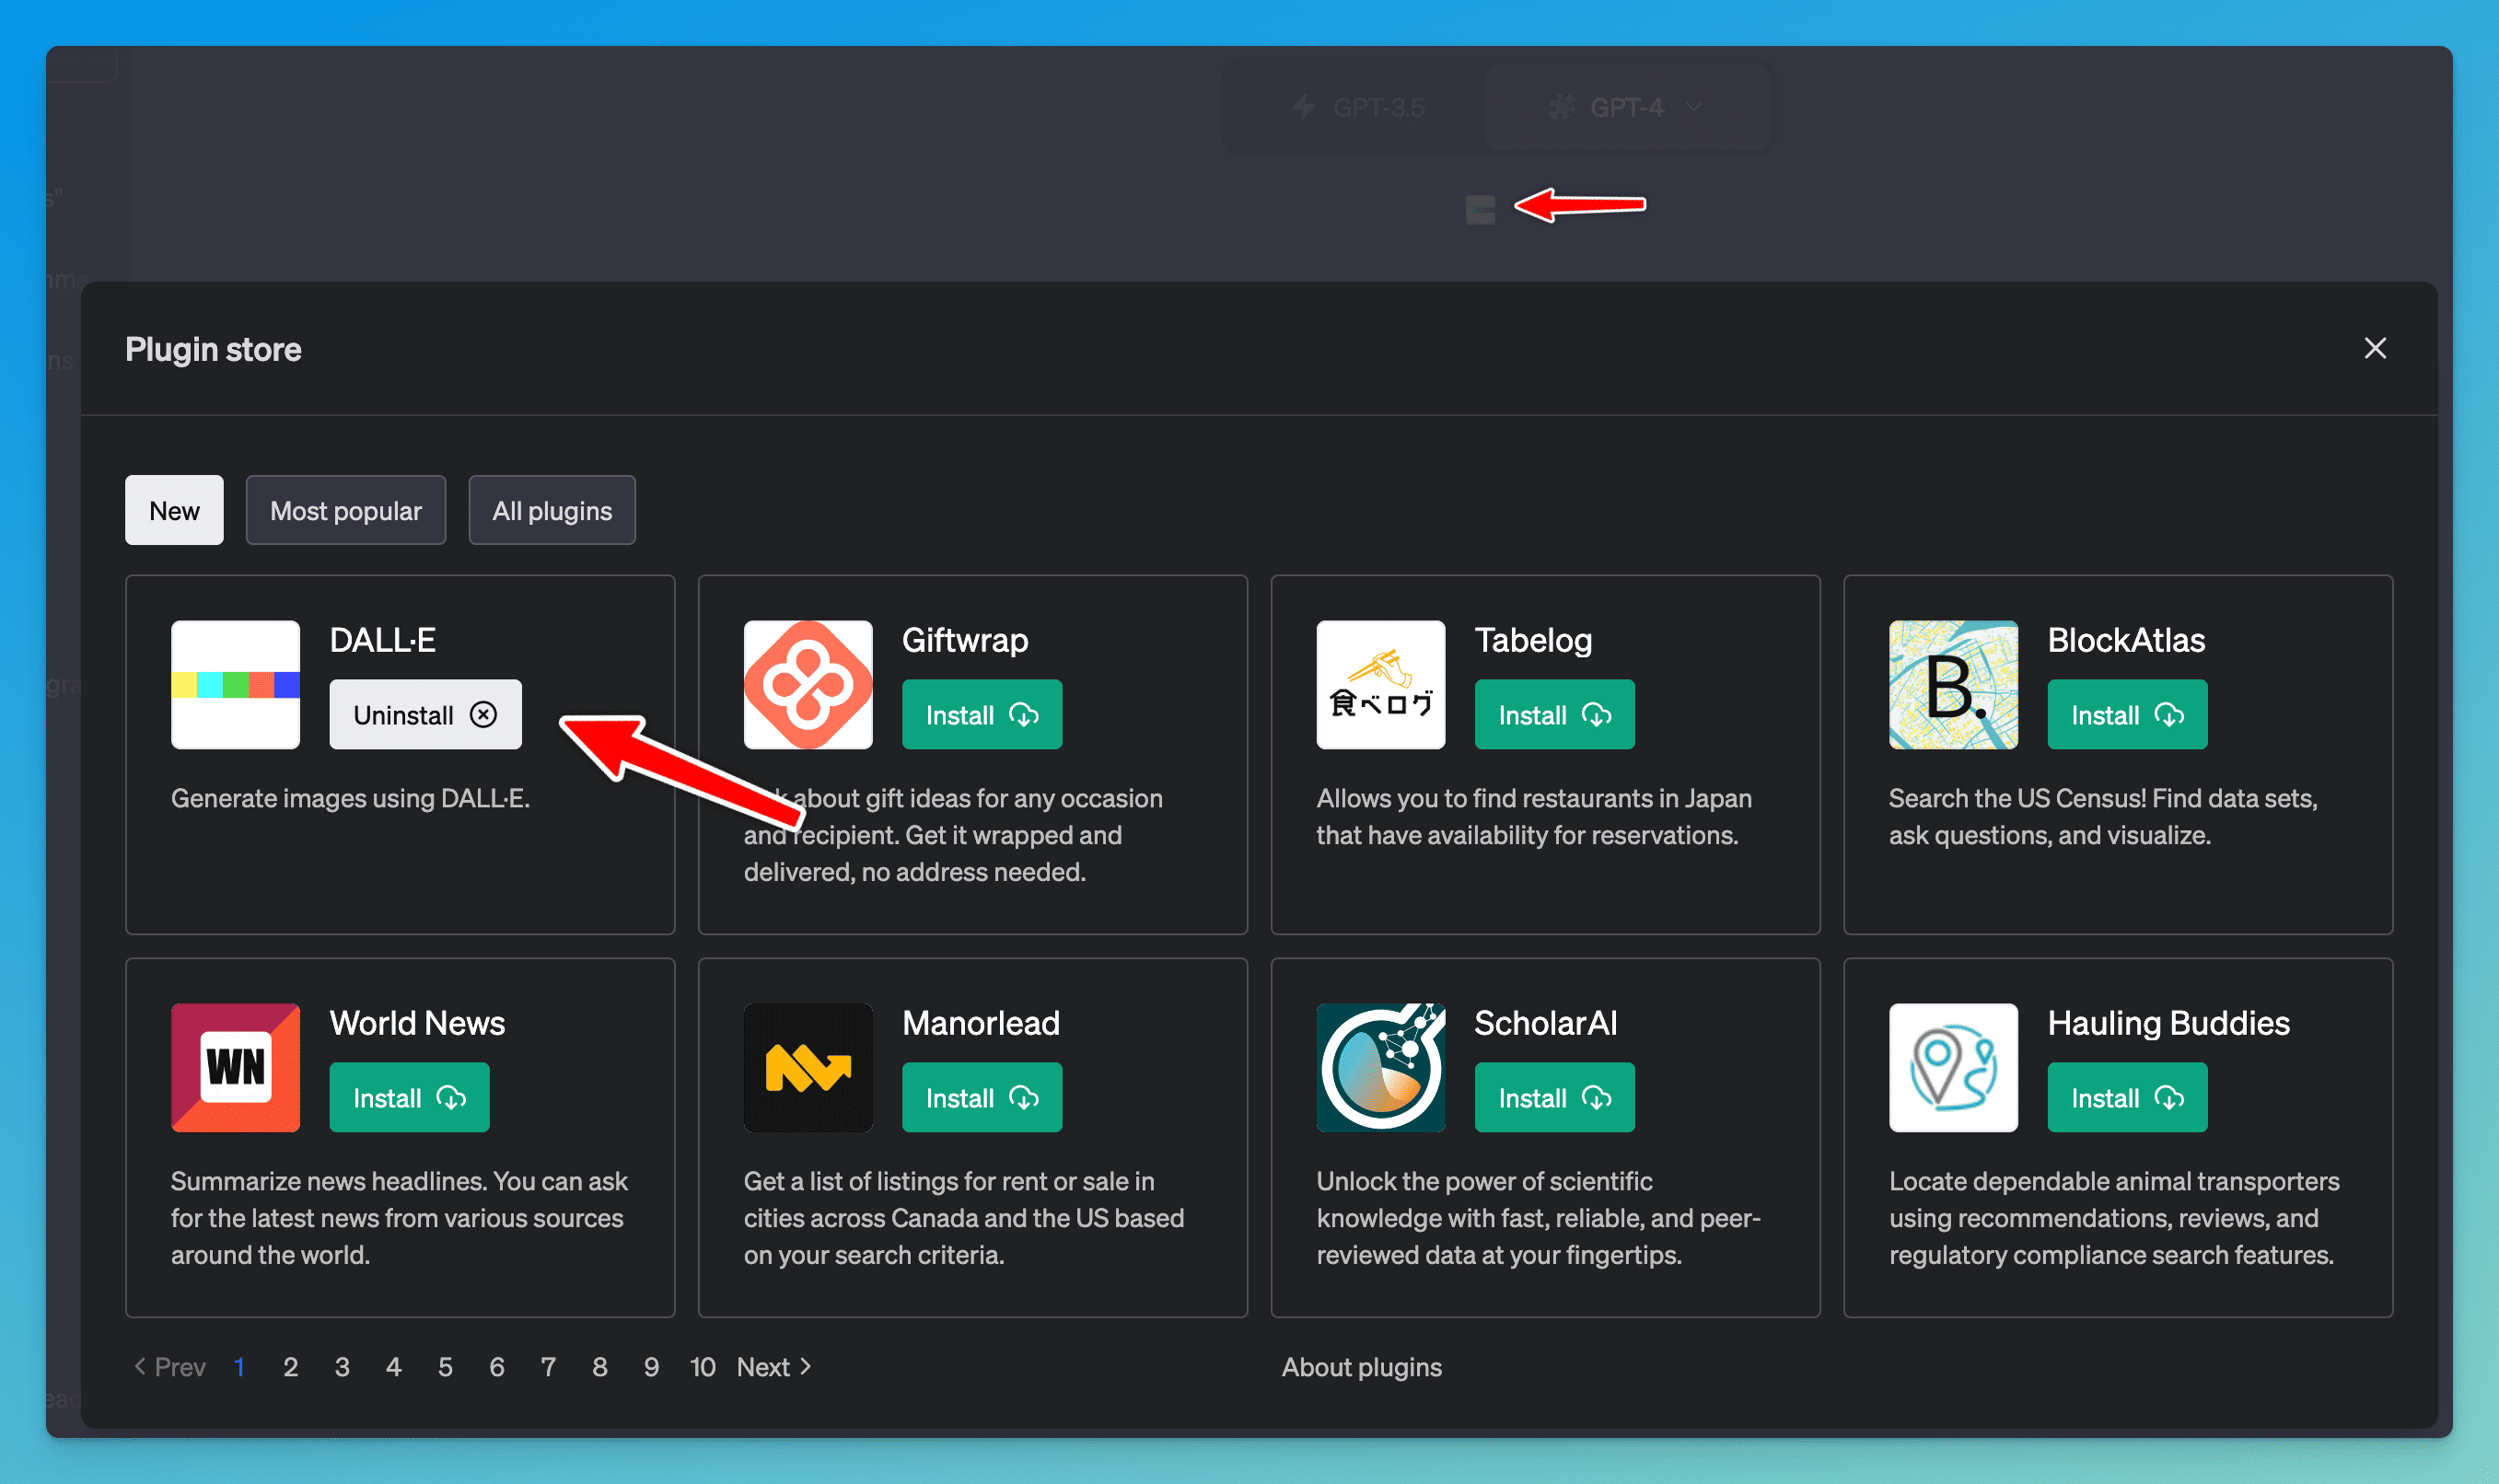Image resolution: width=2499 pixels, height=1484 pixels.
Task: Jump to page 4 of plugins
Action: tap(394, 1367)
